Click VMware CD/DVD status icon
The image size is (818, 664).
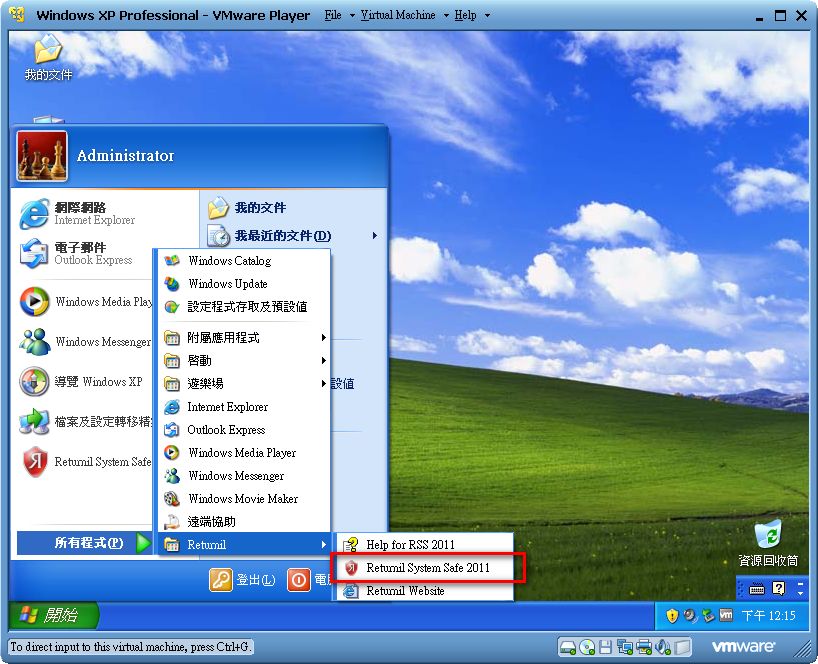(x=587, y=647)
